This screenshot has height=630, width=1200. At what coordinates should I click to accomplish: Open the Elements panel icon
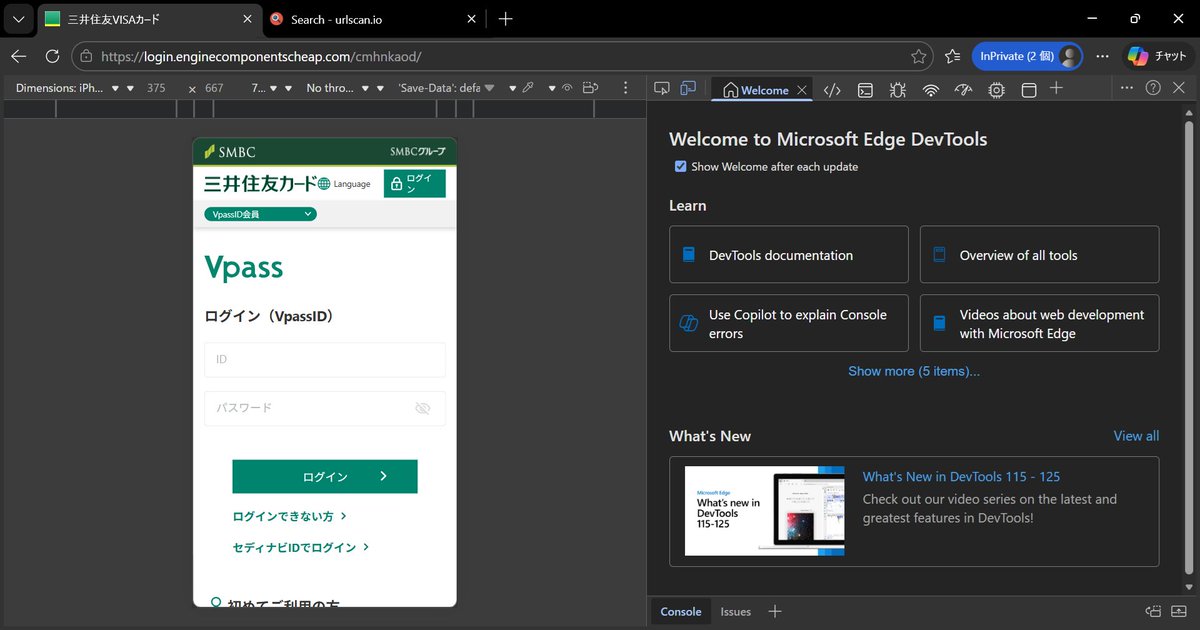click(832, 90)
